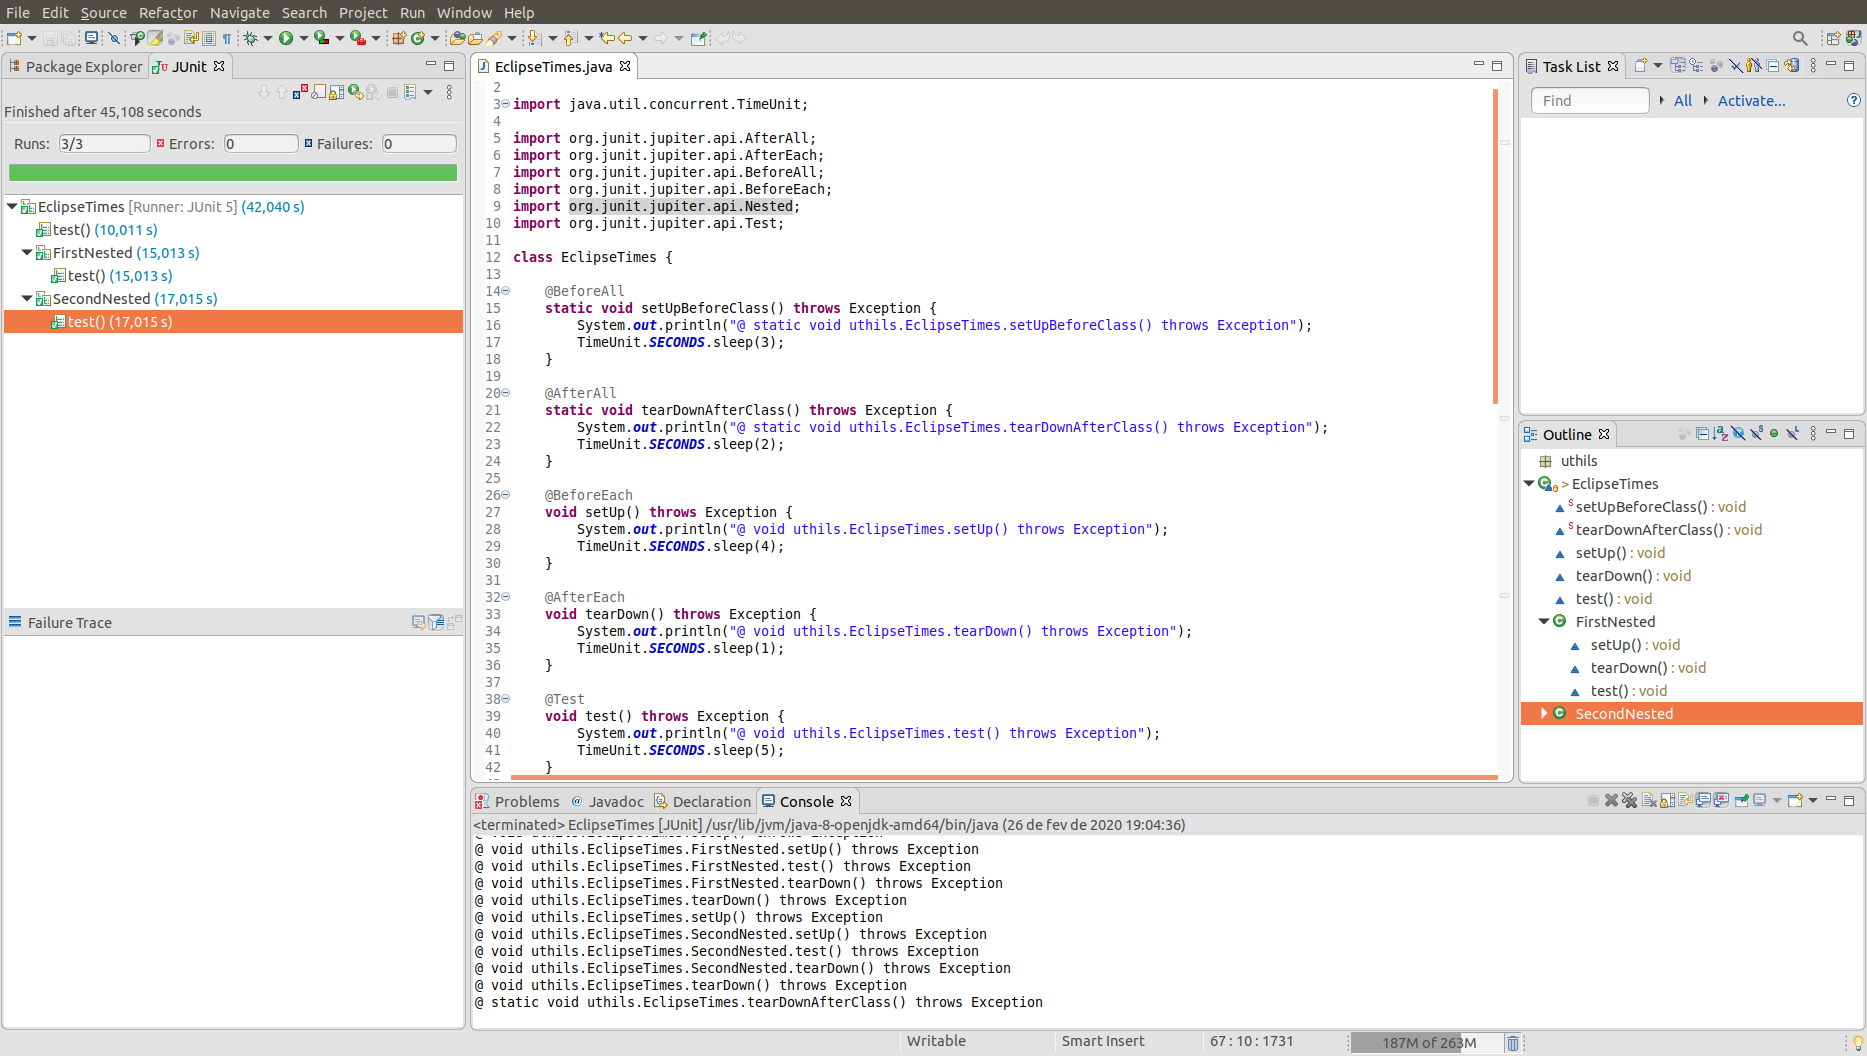Select tearDownAfterClass() in Outline

(x=1659, y=530)
